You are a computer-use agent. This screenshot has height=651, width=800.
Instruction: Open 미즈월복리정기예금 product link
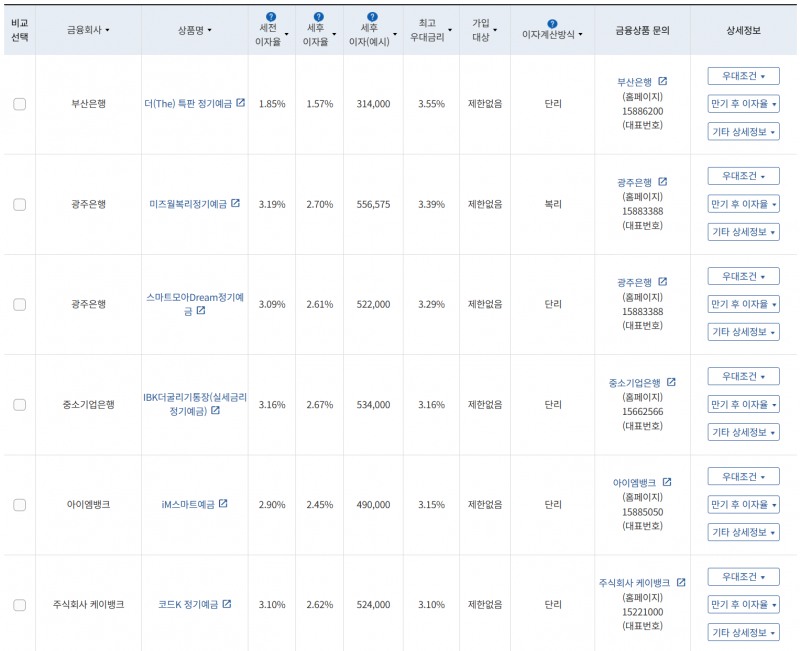pyautogui.click(x=188, y=204)
